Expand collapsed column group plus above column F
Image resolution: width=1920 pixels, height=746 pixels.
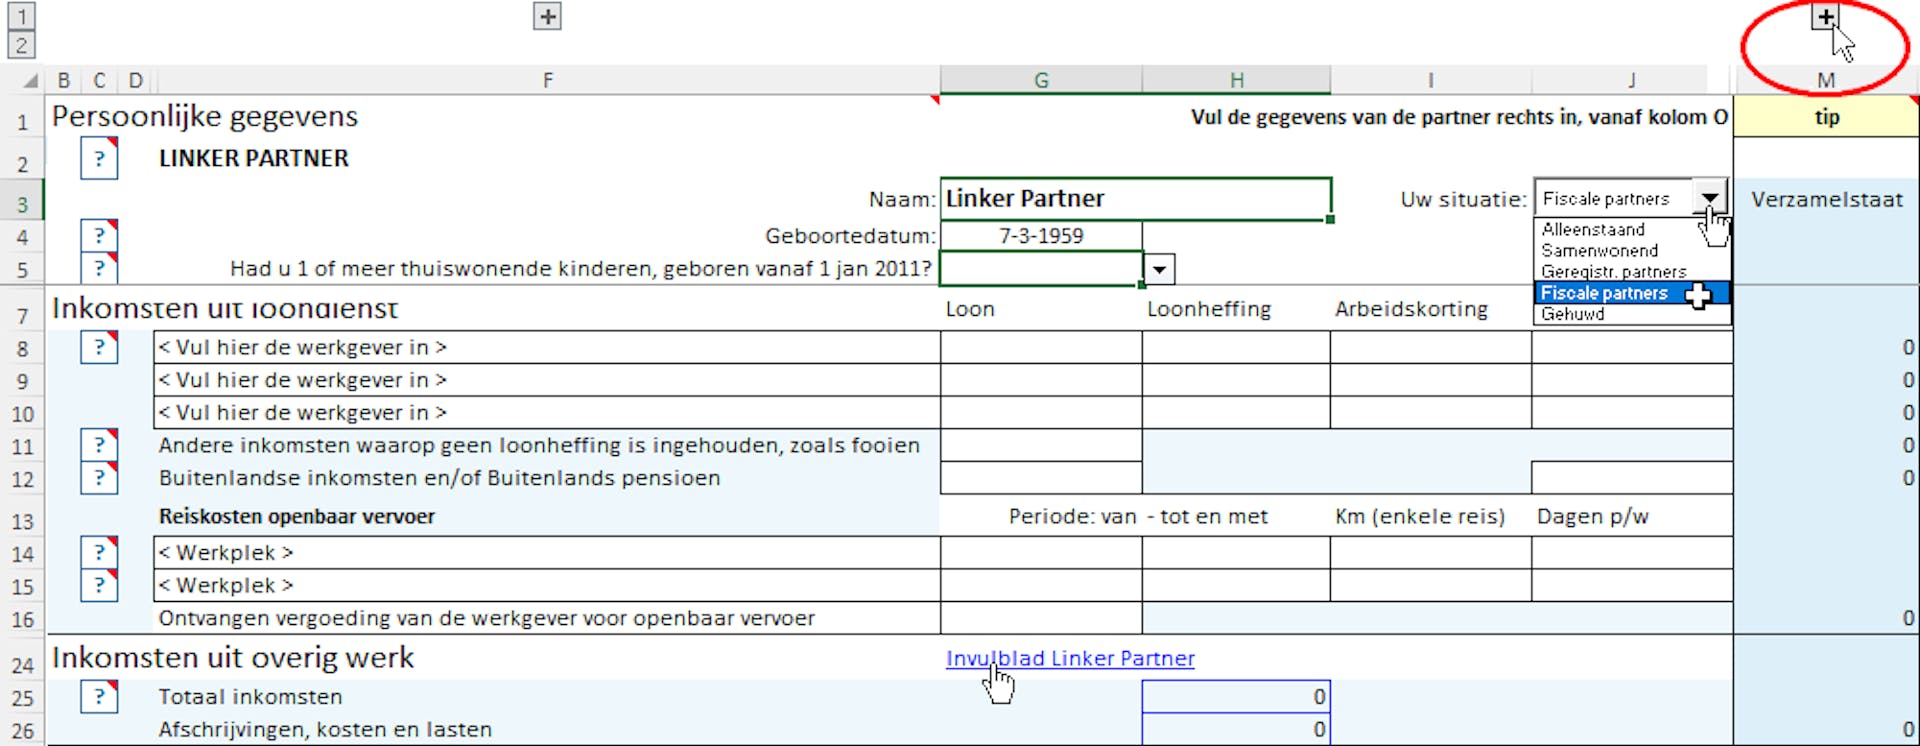547,17
